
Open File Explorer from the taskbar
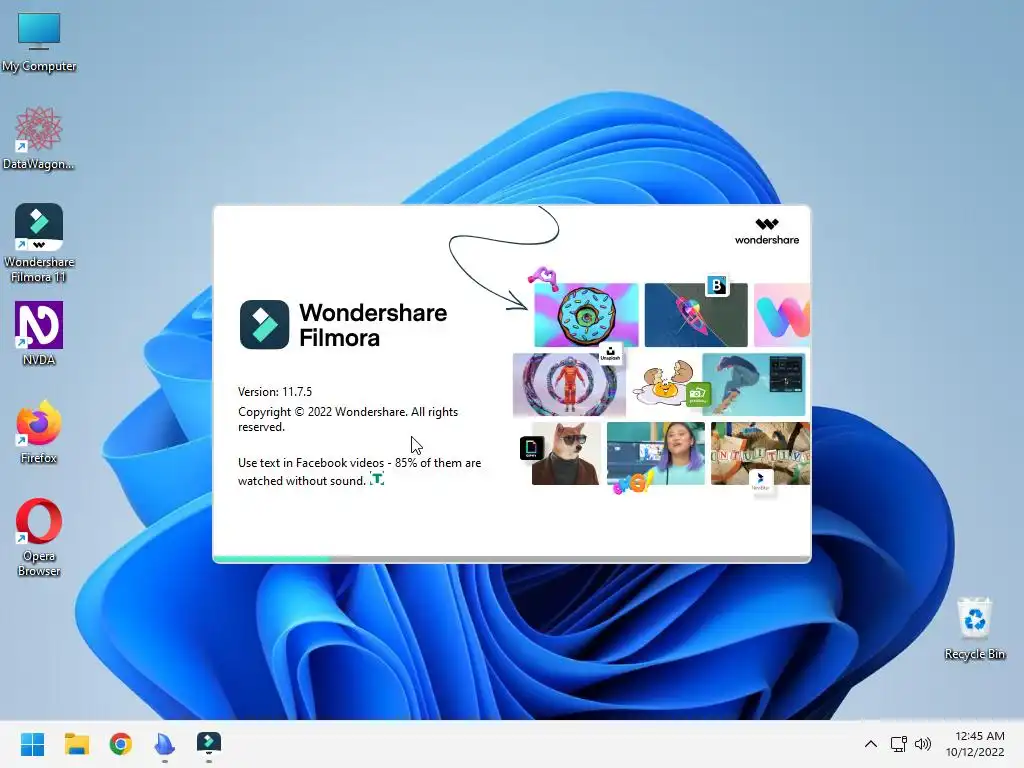(76, 743)
